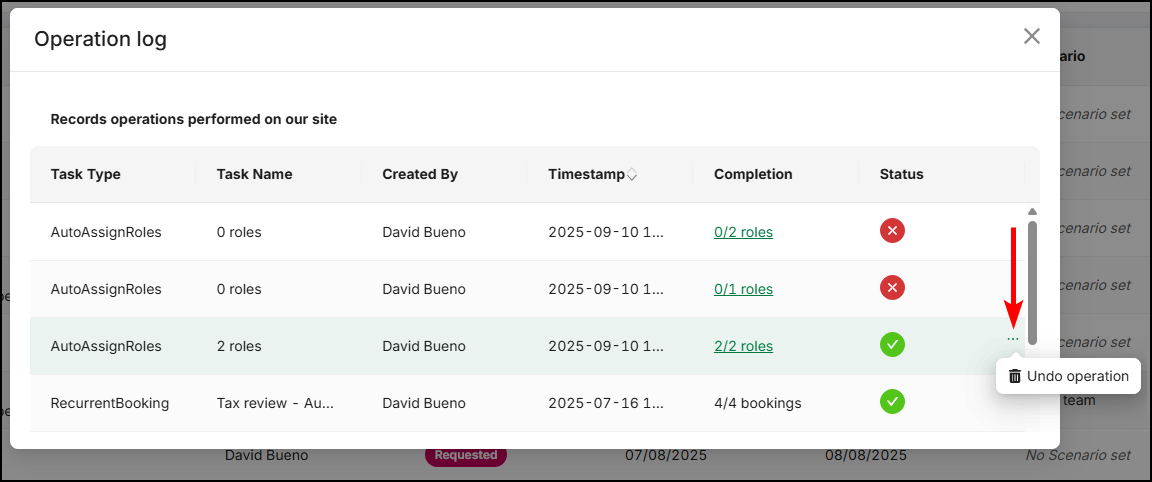Click scrollbar up arrow in the log table
The height and width of the screenshot is (482, 1152).
coord(1032,212)
